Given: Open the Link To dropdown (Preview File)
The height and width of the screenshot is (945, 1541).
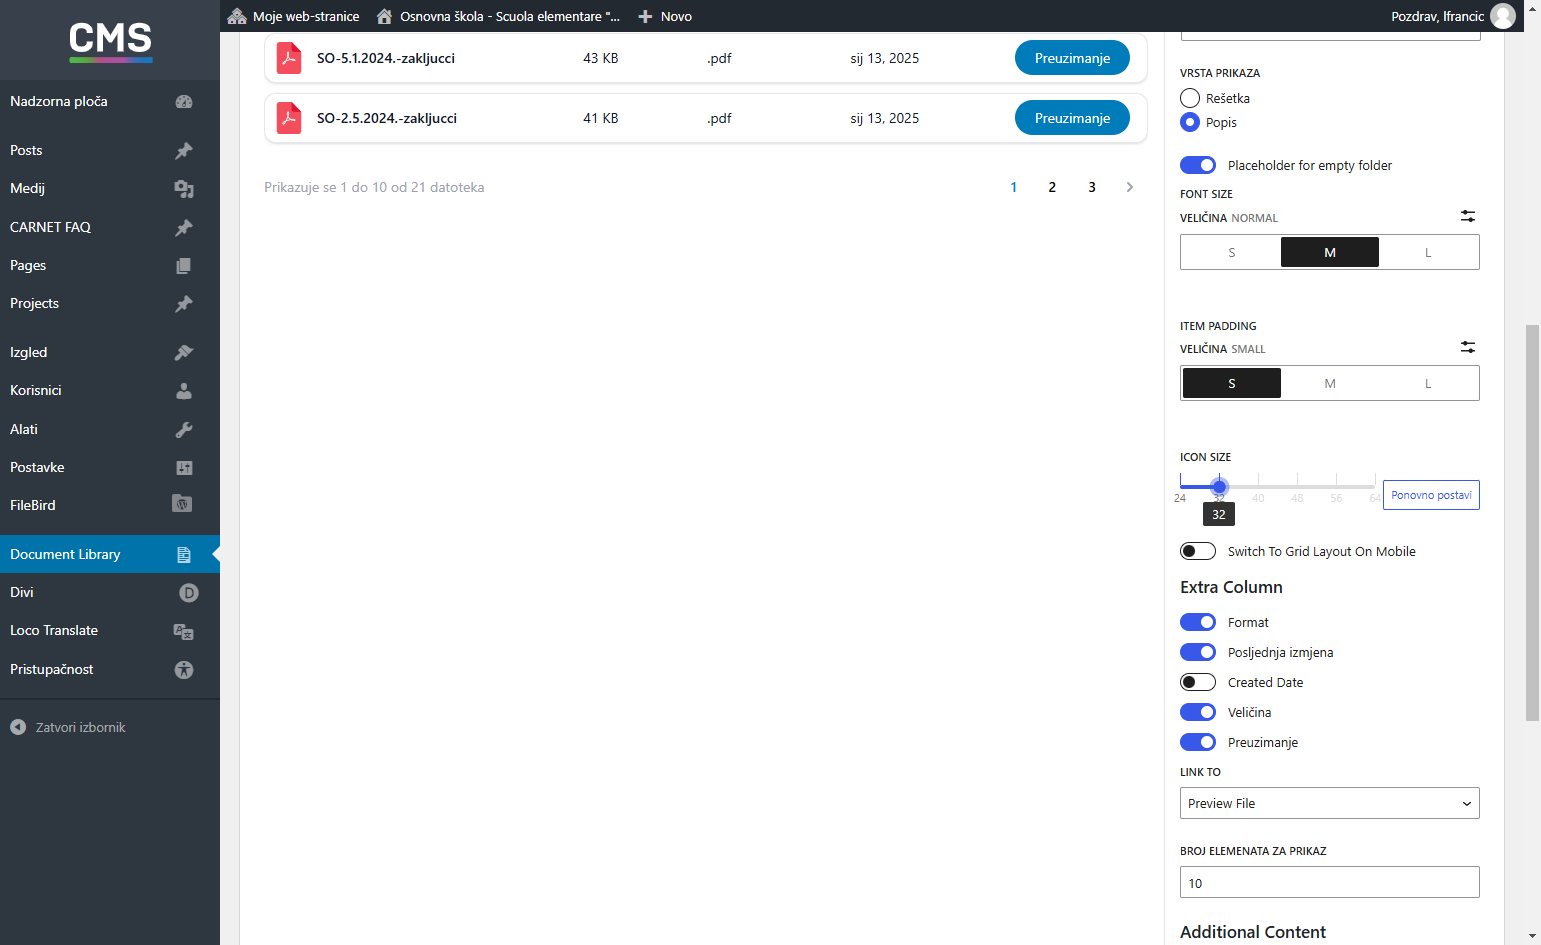Looking at the screenshot, I should click(x=1330, y=803).
